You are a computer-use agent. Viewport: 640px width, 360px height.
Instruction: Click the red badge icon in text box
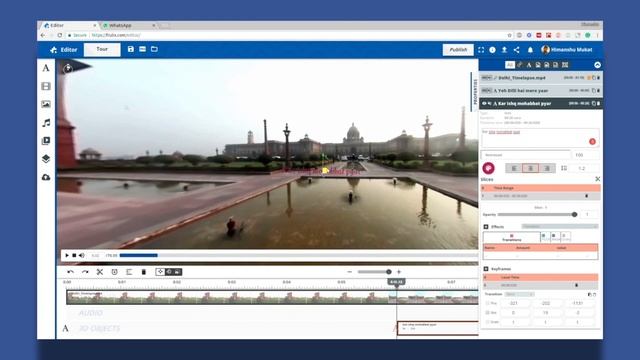592,142
